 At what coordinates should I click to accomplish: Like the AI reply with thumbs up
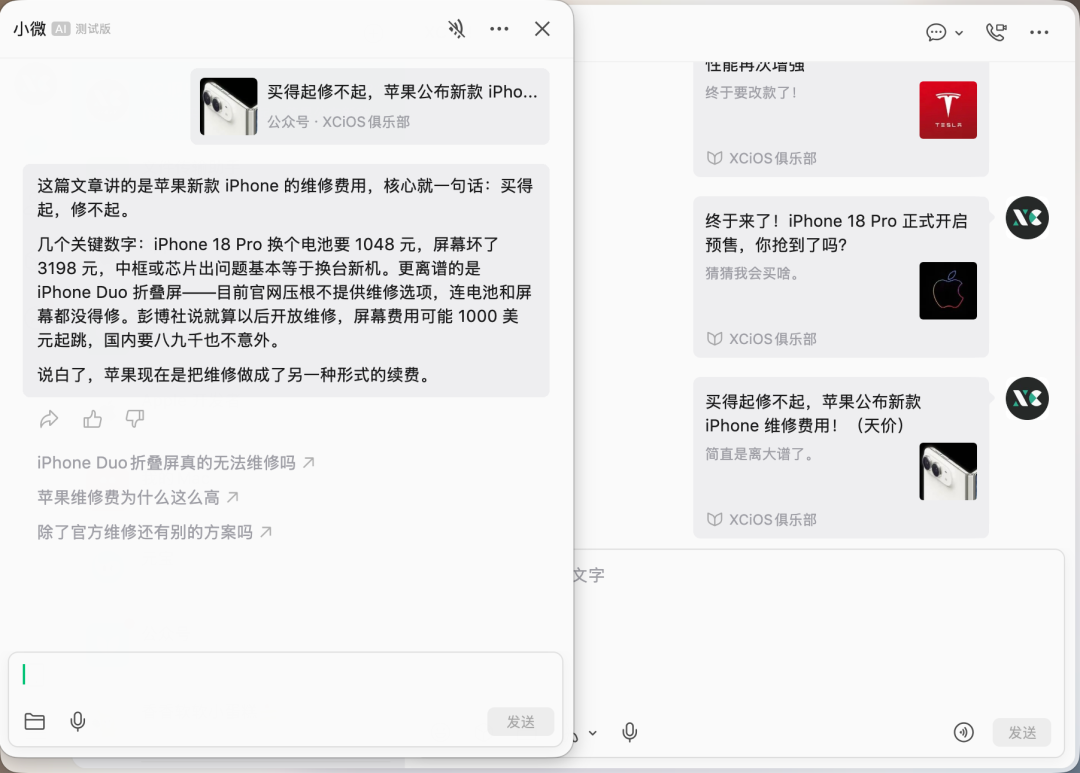(x=92, y=419)
